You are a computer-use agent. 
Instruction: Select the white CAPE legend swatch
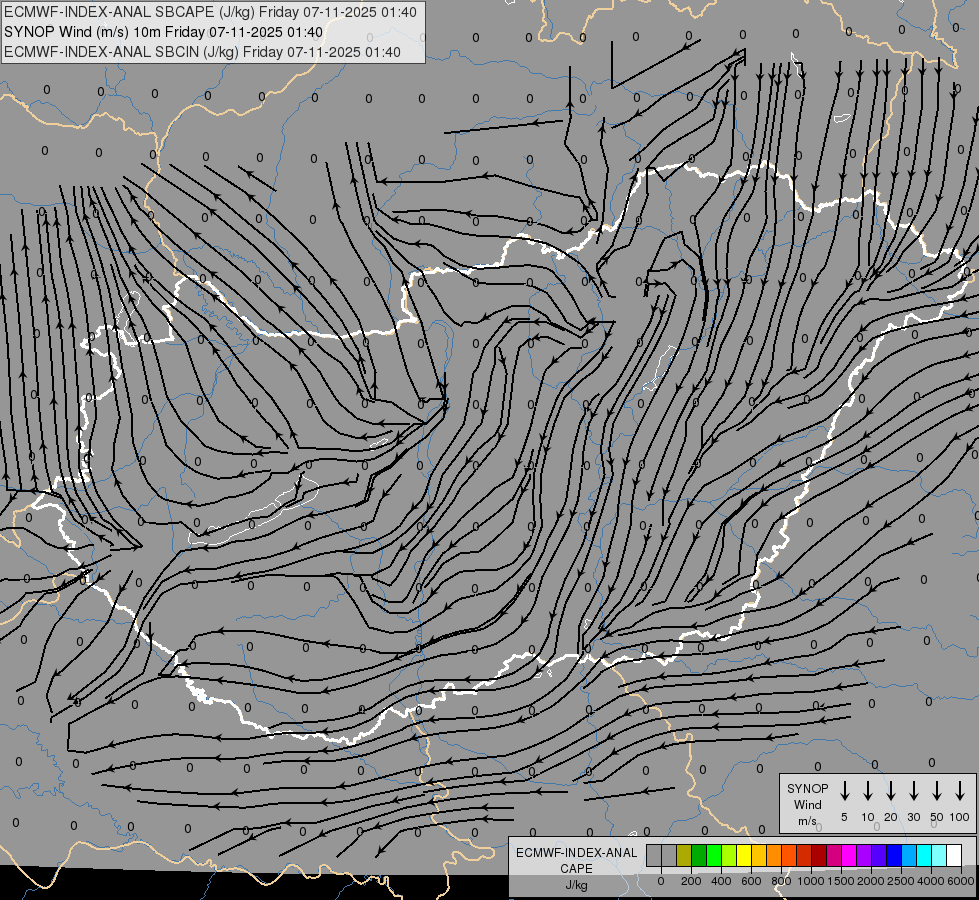tap(954, 855)
